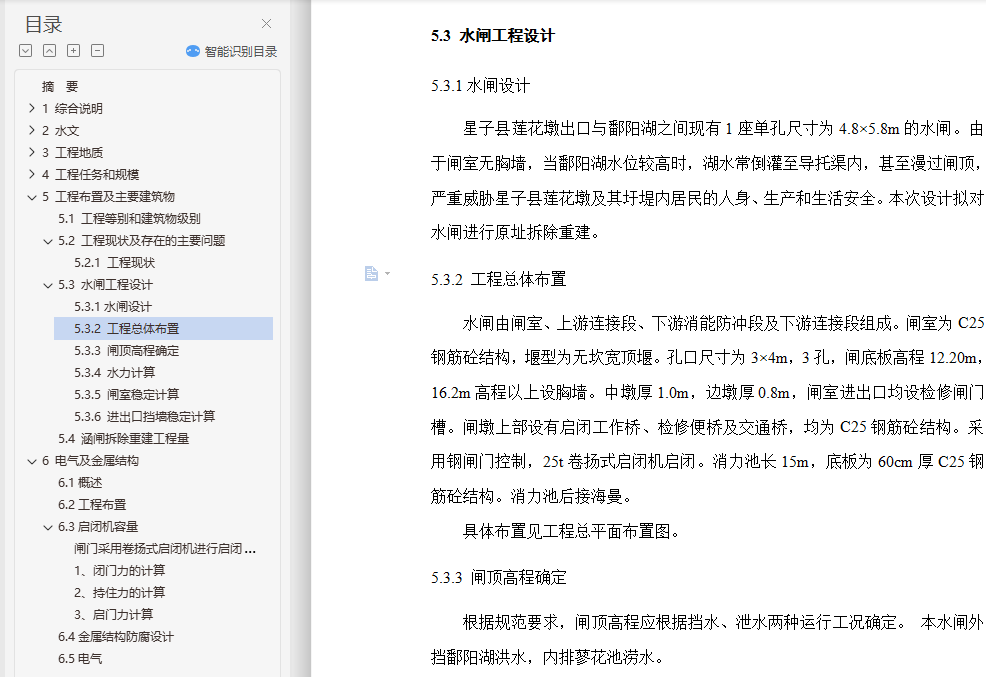Image resolution: width=986 pixels, height=677 pixels.
Task: Go to 3、启门力计算
Action: [x=113, y=615]
